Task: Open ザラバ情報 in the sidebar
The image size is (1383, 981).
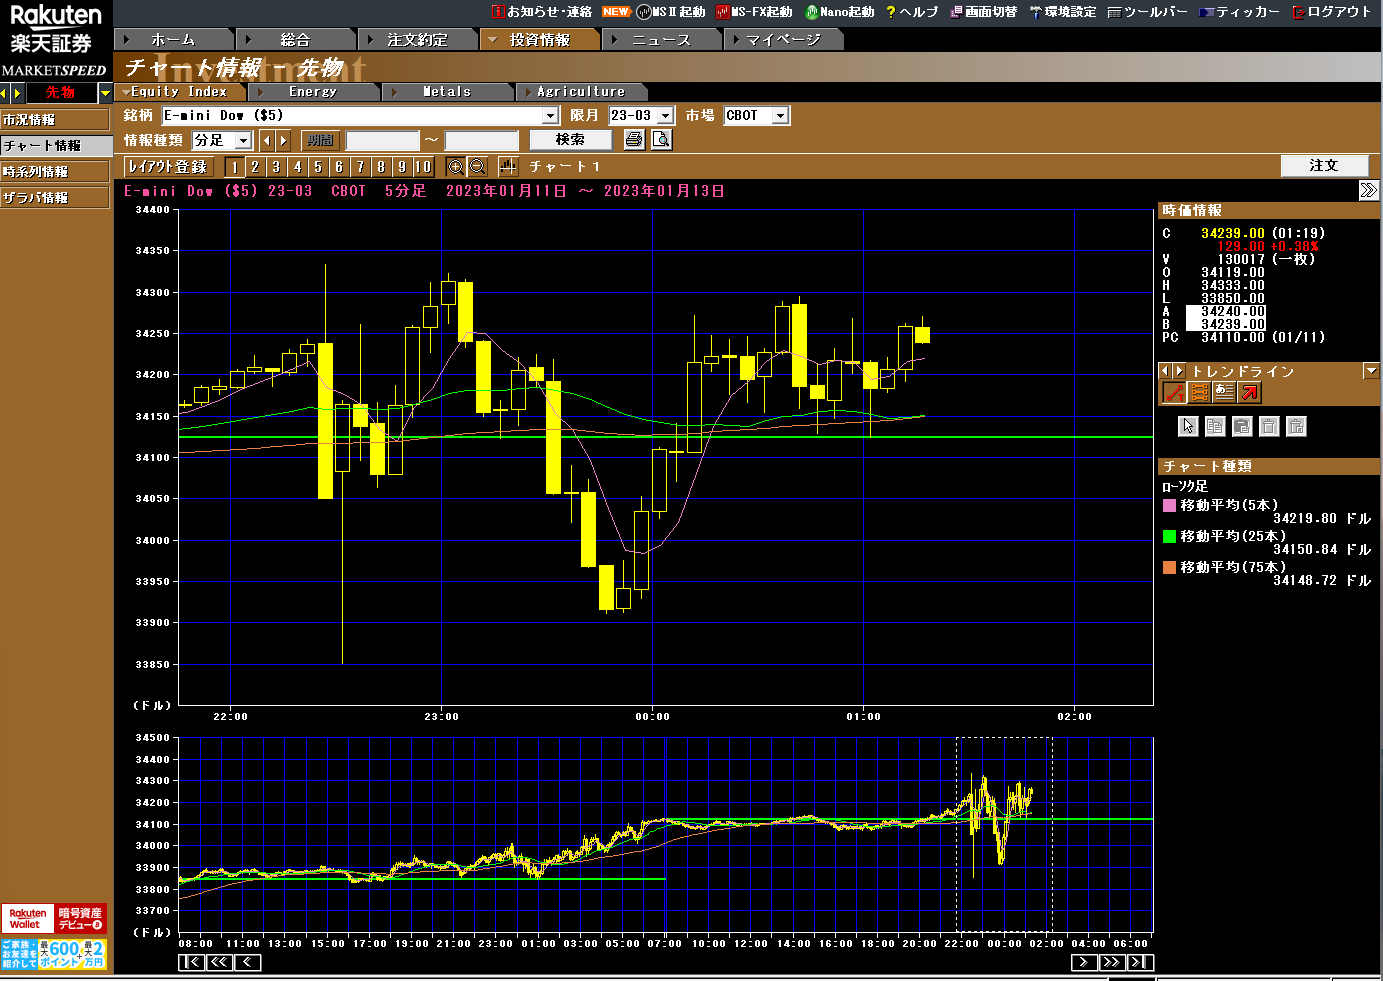Action: [x=55, y=198]
